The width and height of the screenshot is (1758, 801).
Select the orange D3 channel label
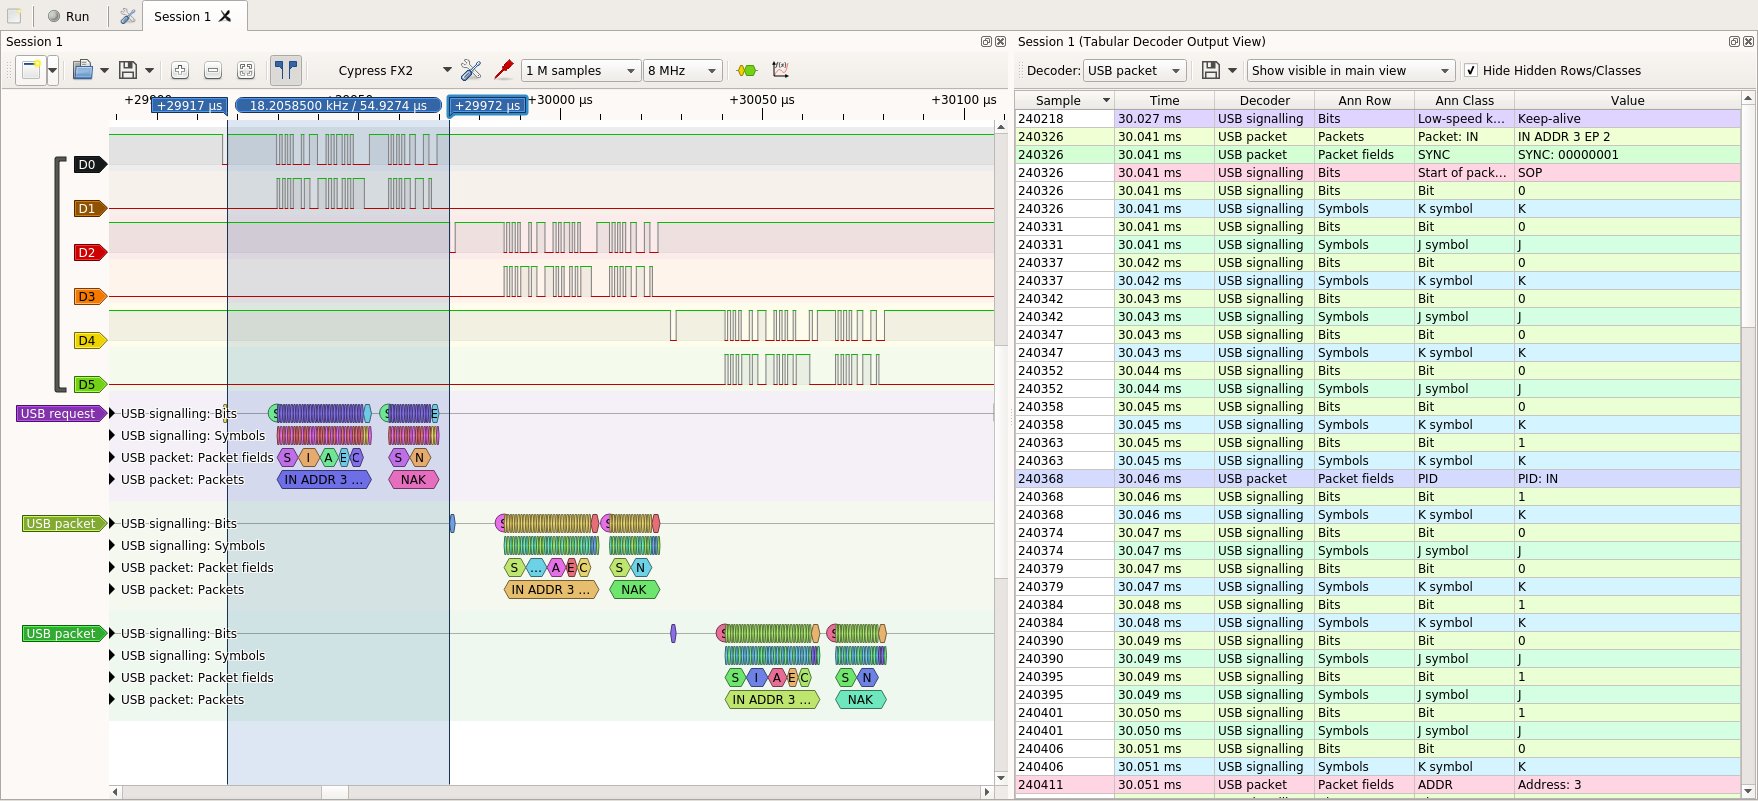(89, 296)
